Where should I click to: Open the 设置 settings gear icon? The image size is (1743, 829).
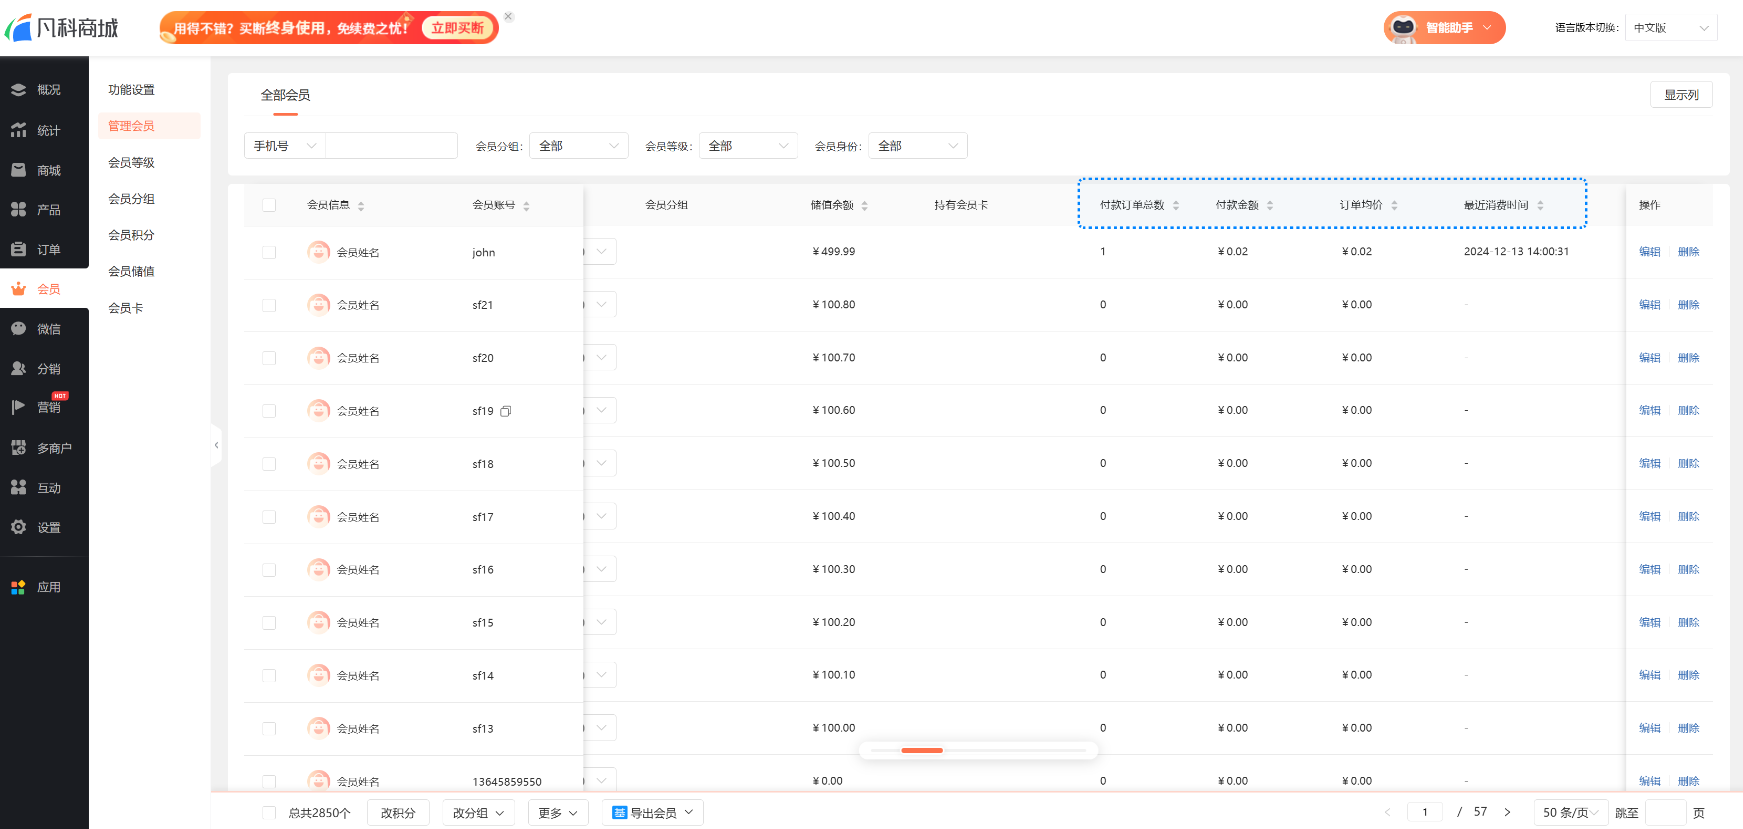pos(18,527)
